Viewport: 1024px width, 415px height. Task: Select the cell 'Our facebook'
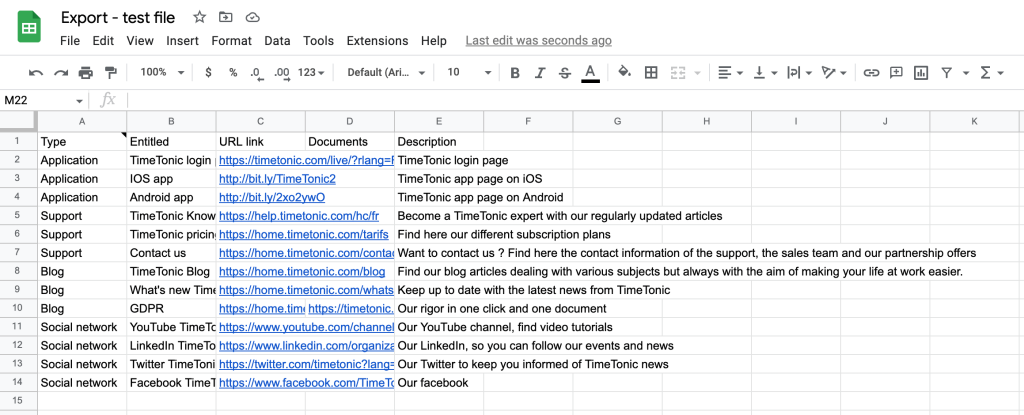[439, 382]
